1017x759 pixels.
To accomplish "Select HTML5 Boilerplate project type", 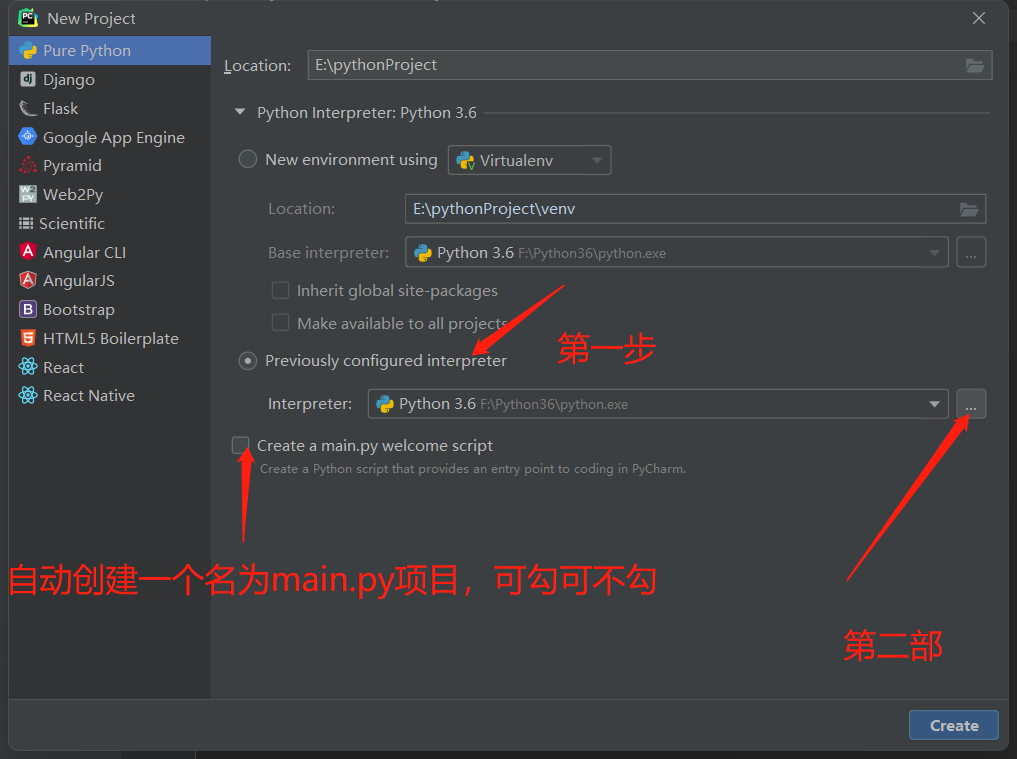I will 110,339.
